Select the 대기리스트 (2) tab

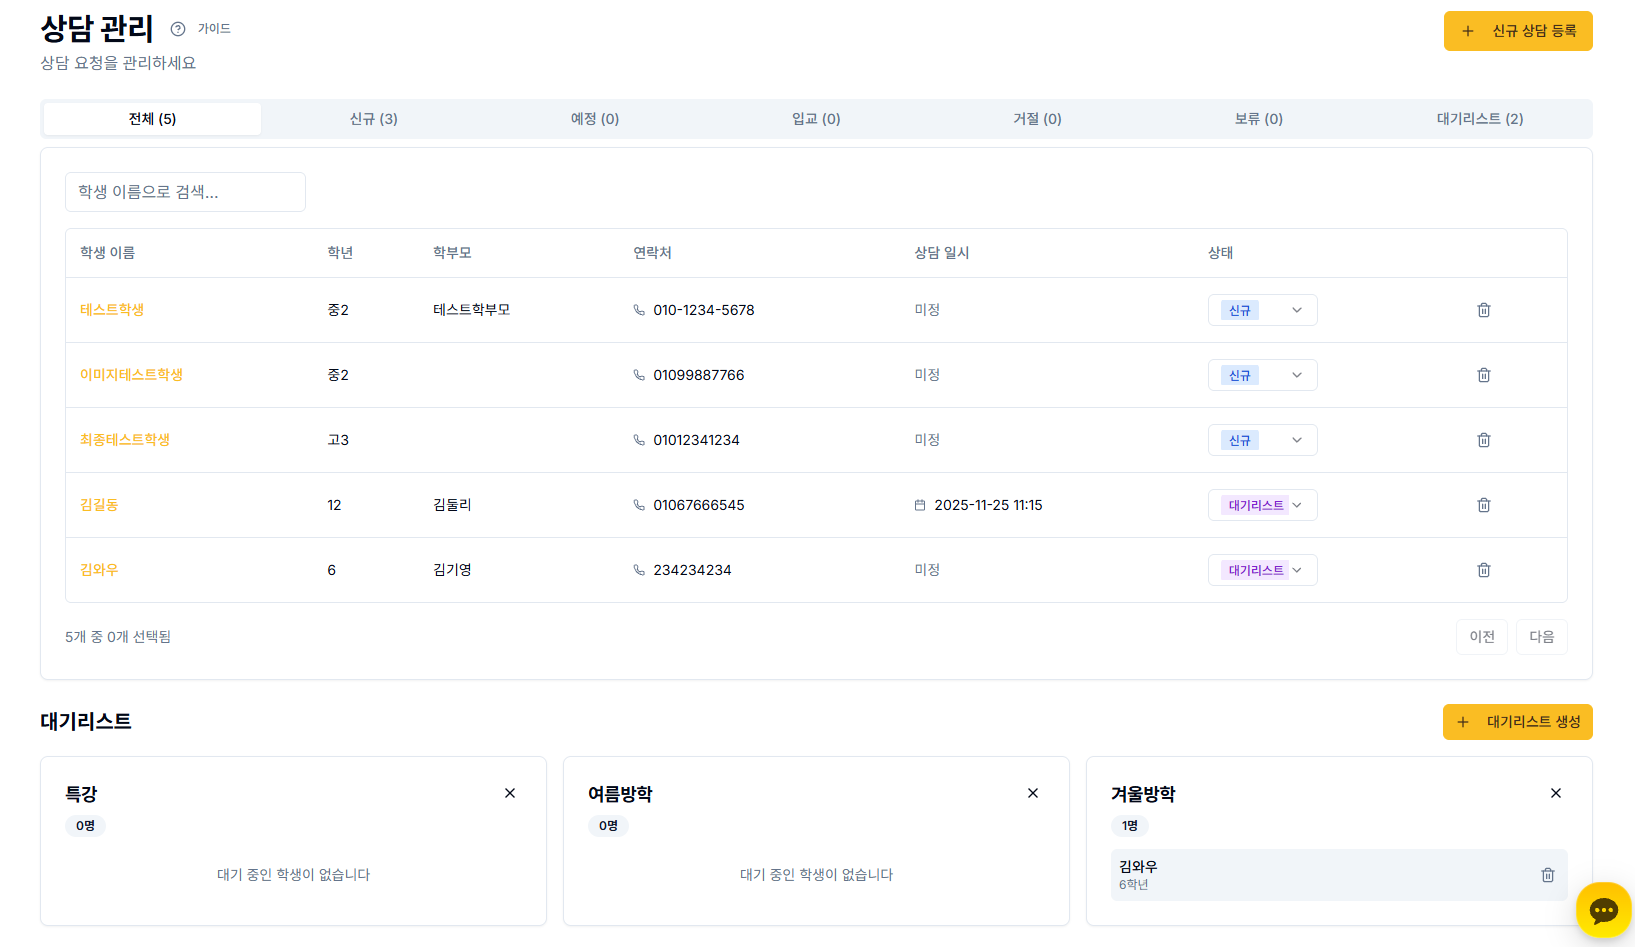[1479, 119]
